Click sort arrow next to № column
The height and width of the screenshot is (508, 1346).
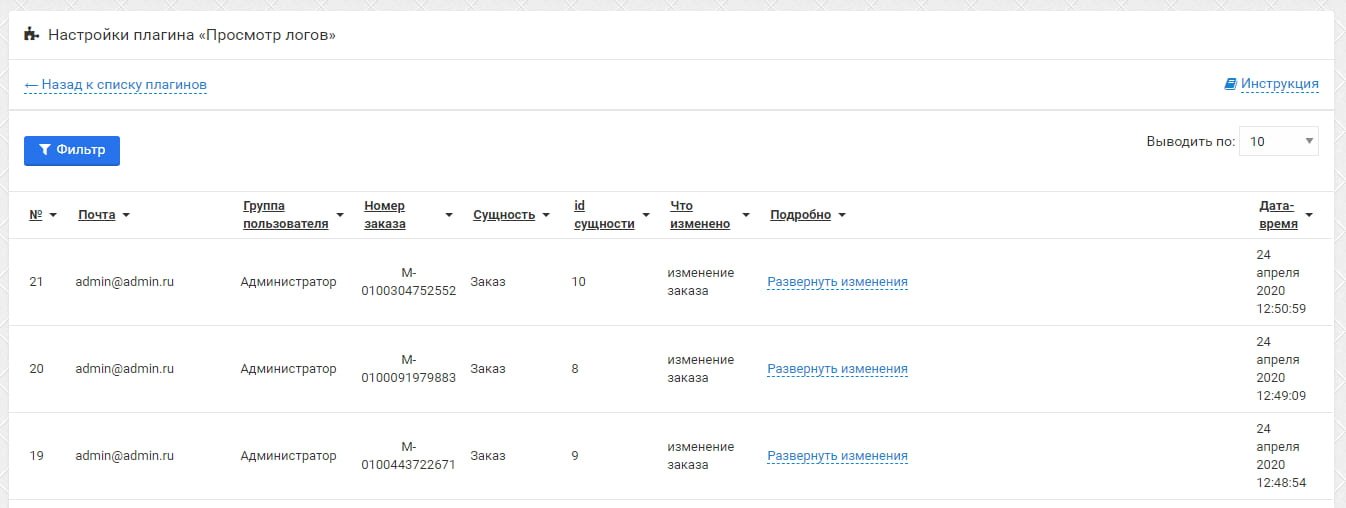point(53,215)
